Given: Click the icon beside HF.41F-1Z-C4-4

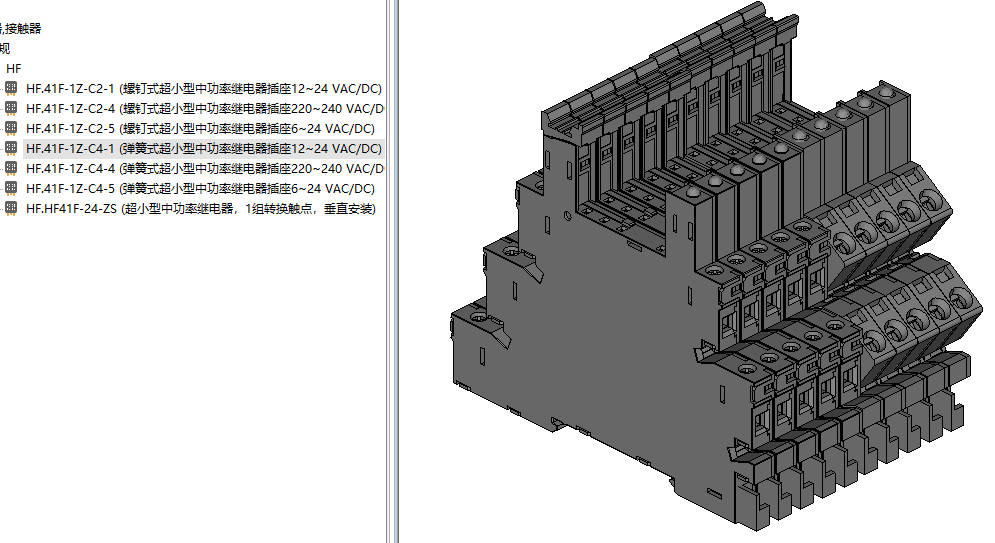Looking at the screenshot, I should [11, 168].
